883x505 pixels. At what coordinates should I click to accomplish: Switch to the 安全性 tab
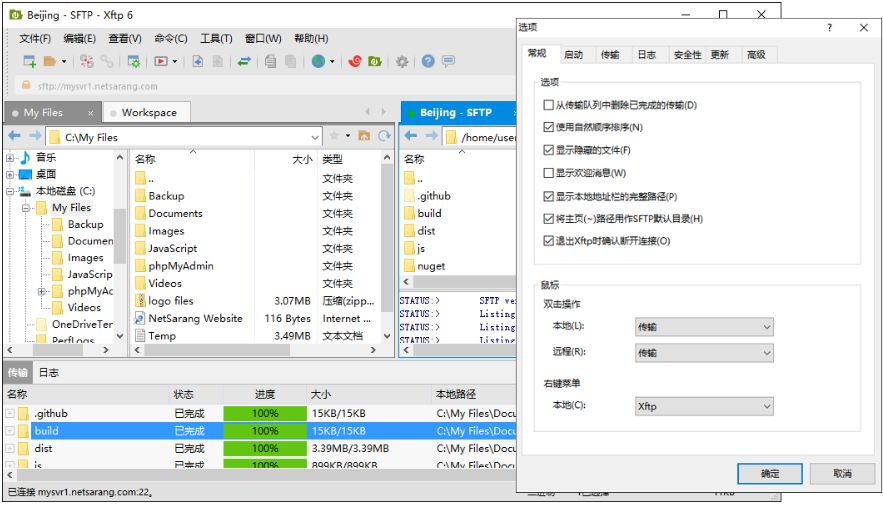pyautogui.click(x=688, y=55)
